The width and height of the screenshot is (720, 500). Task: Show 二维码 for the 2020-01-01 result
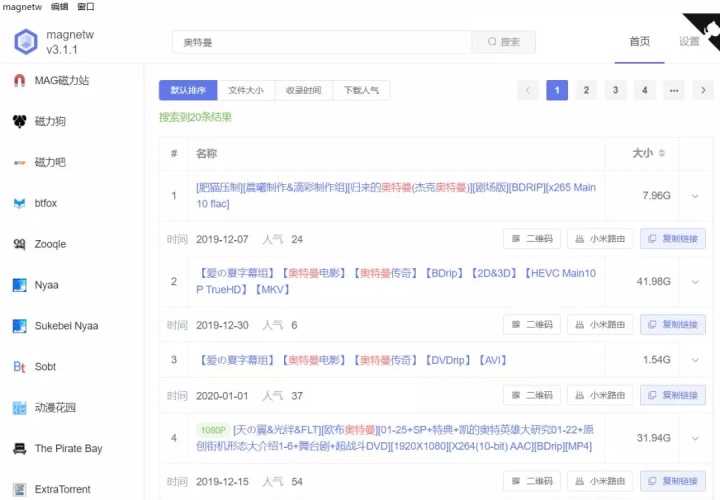tap(532, 395)
